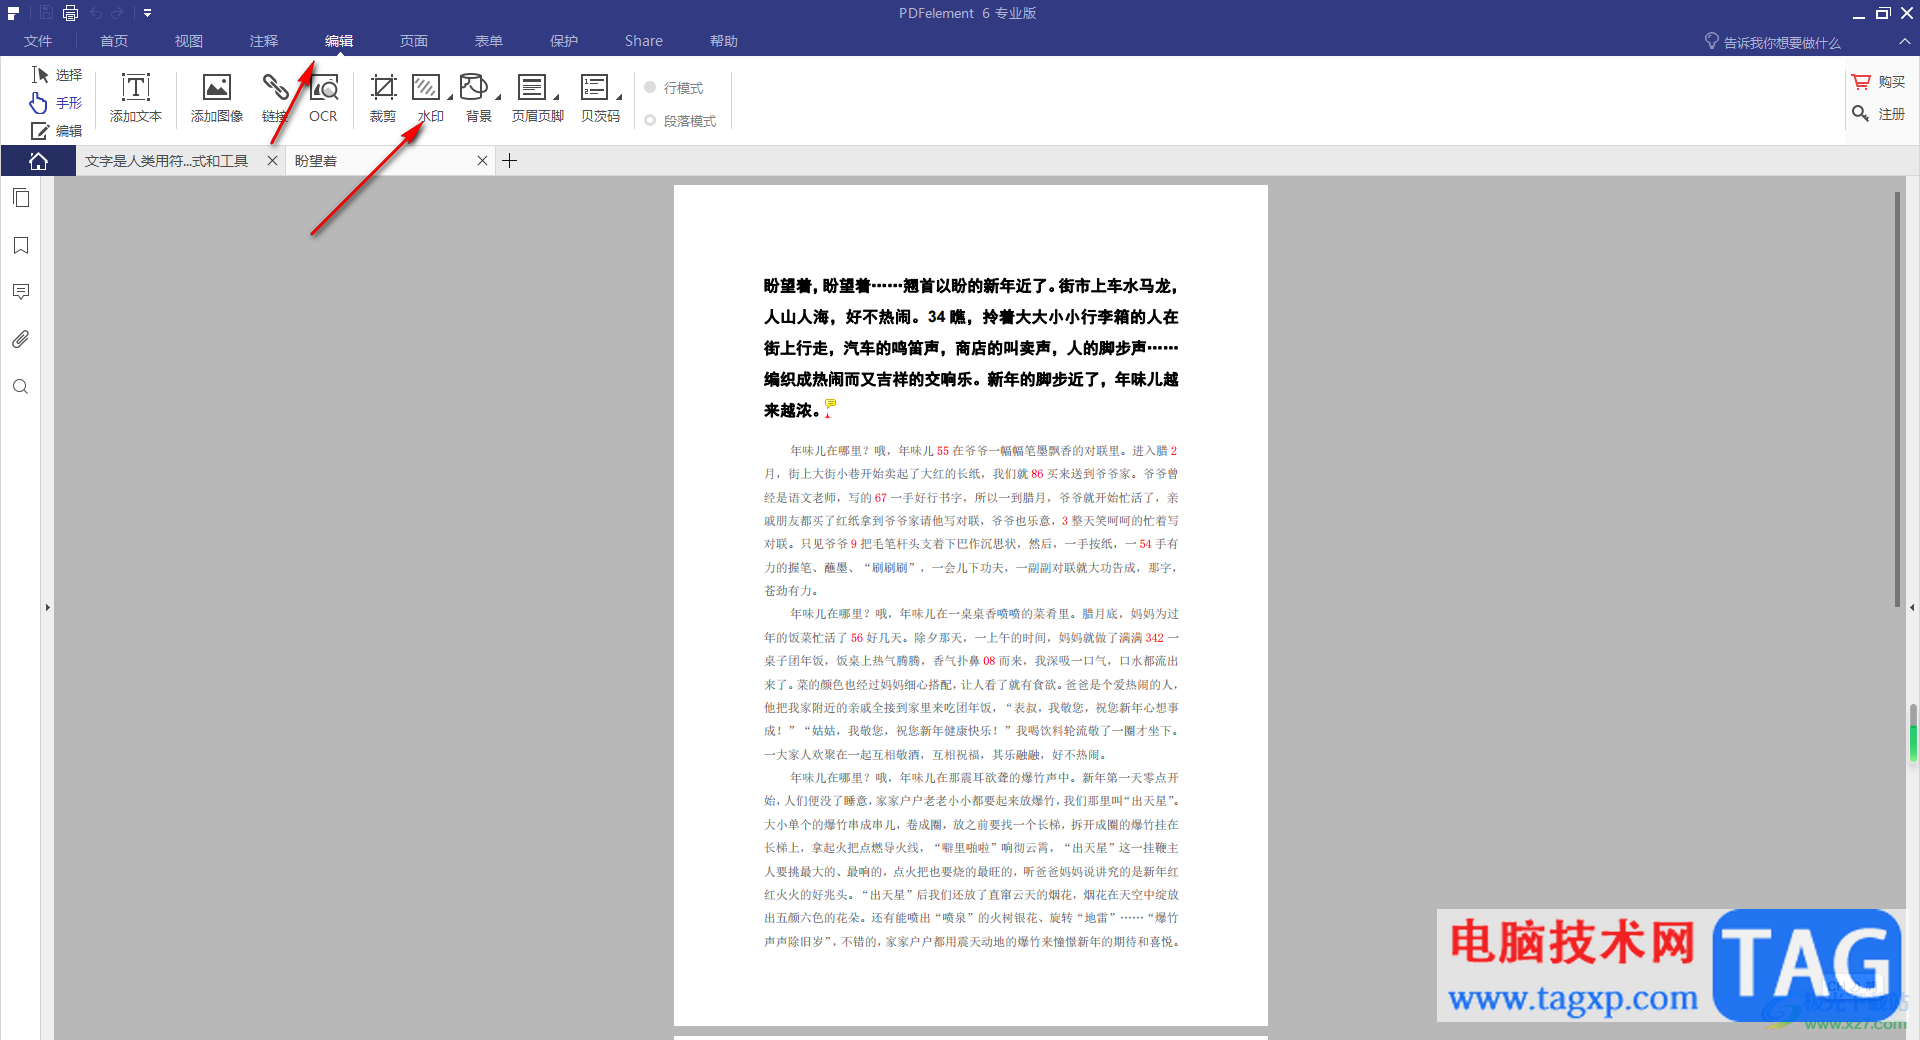Close the 文字是人类用符...式和工具 document tab

tap(272, 161)
